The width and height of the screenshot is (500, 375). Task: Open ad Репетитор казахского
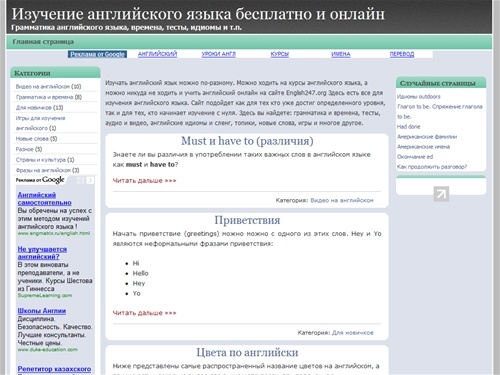(54, 369)
